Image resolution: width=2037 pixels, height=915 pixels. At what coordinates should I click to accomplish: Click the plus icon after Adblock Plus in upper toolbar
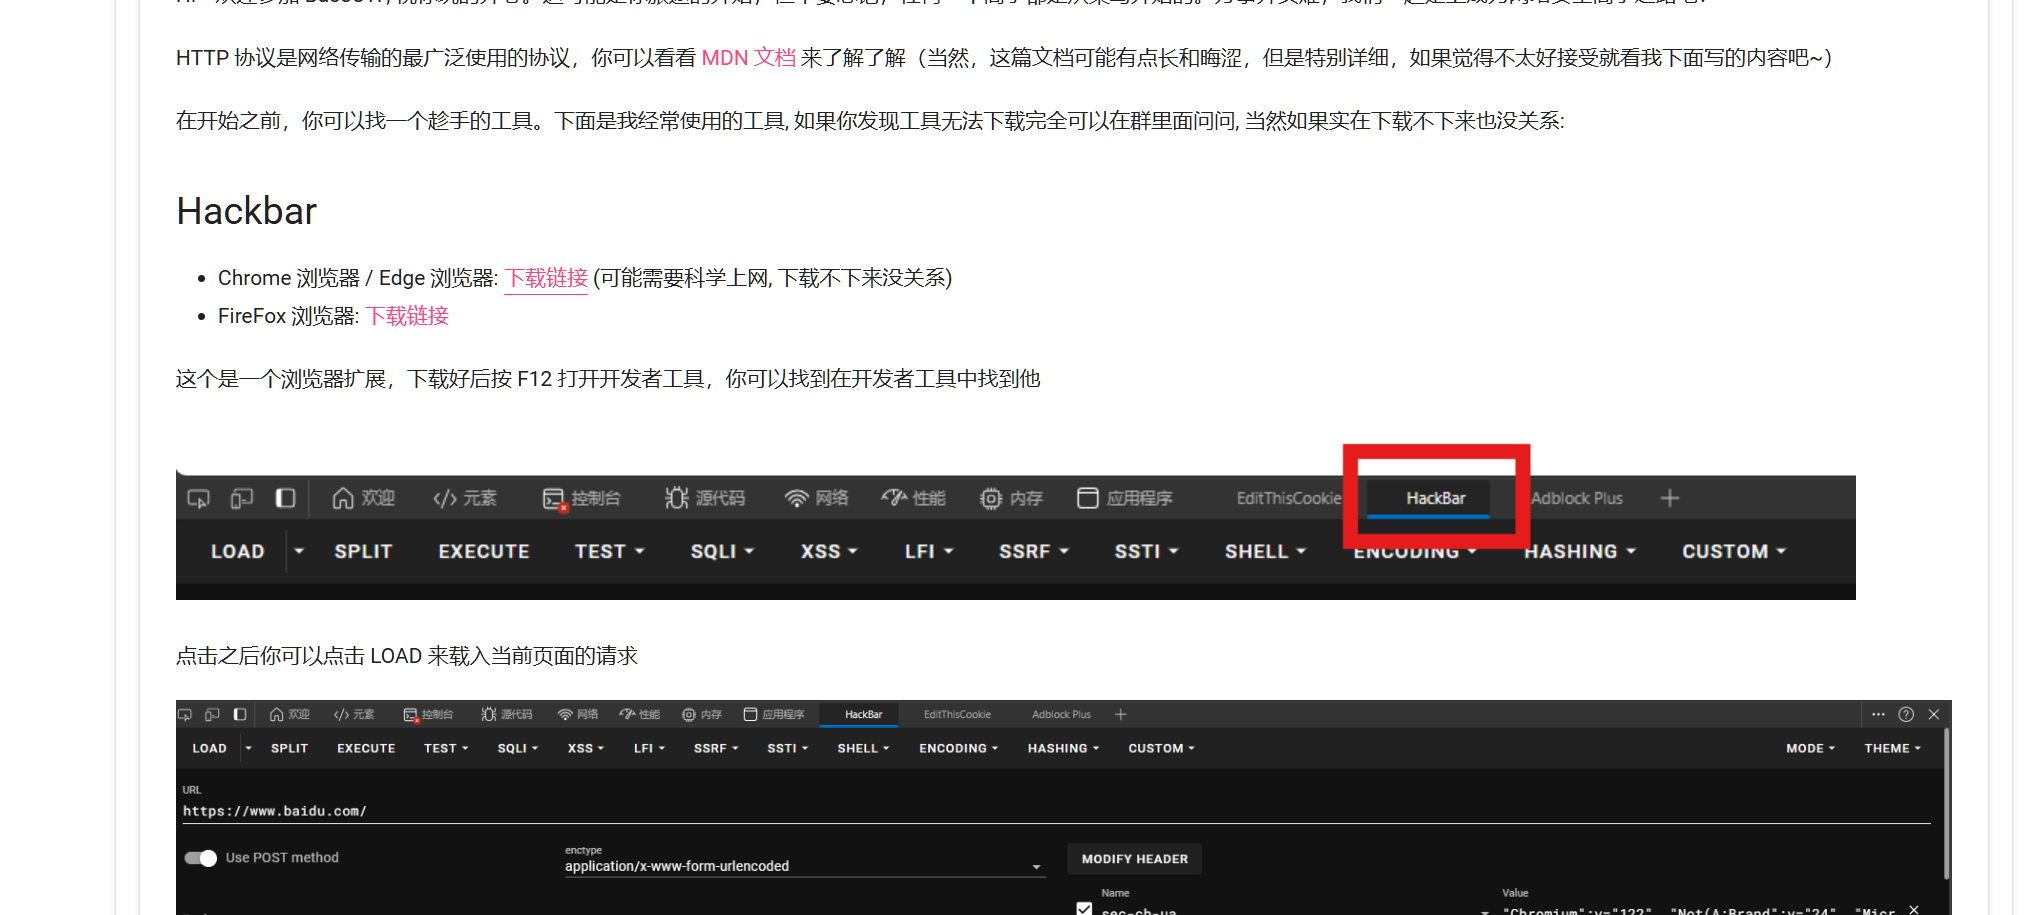coord(1669,498)
